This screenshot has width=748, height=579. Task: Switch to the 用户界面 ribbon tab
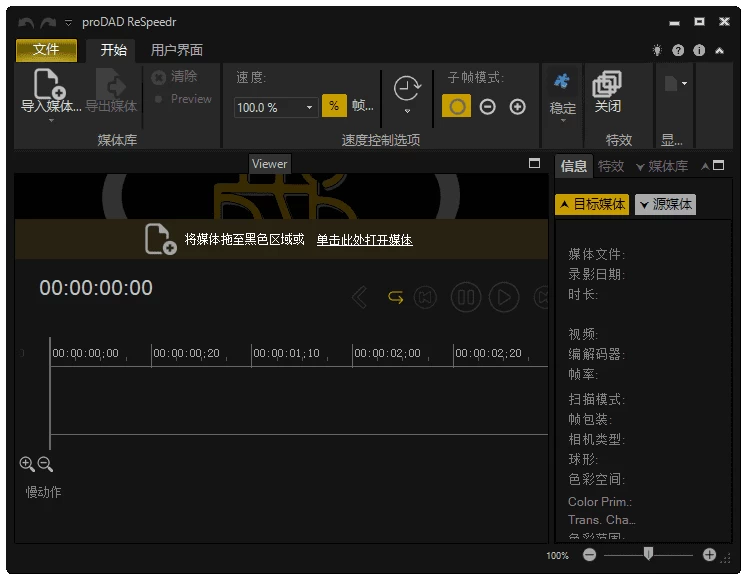point(177,50)
